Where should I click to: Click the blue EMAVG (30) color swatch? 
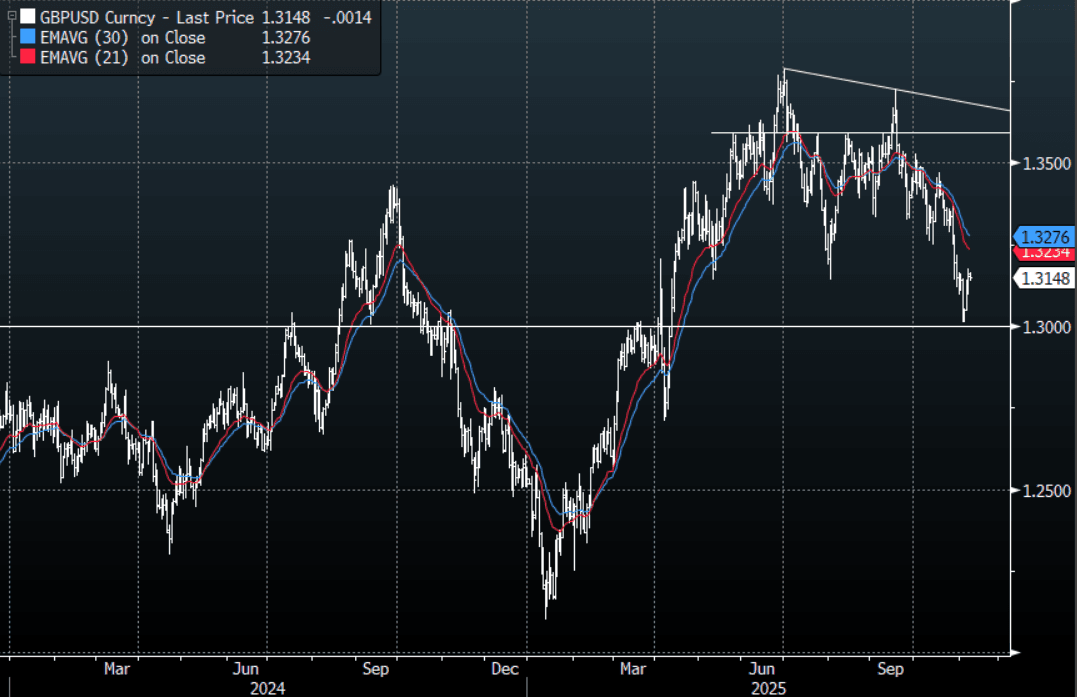click(x=27, y=38)
